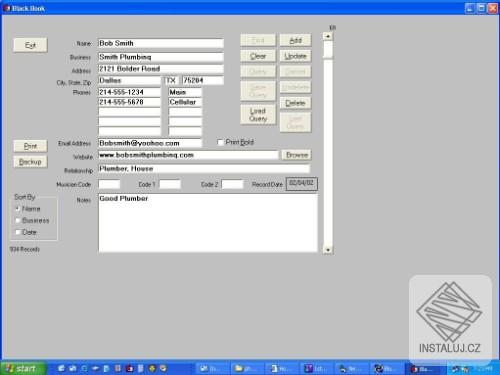Click the phone type field Main

point(185,92)
